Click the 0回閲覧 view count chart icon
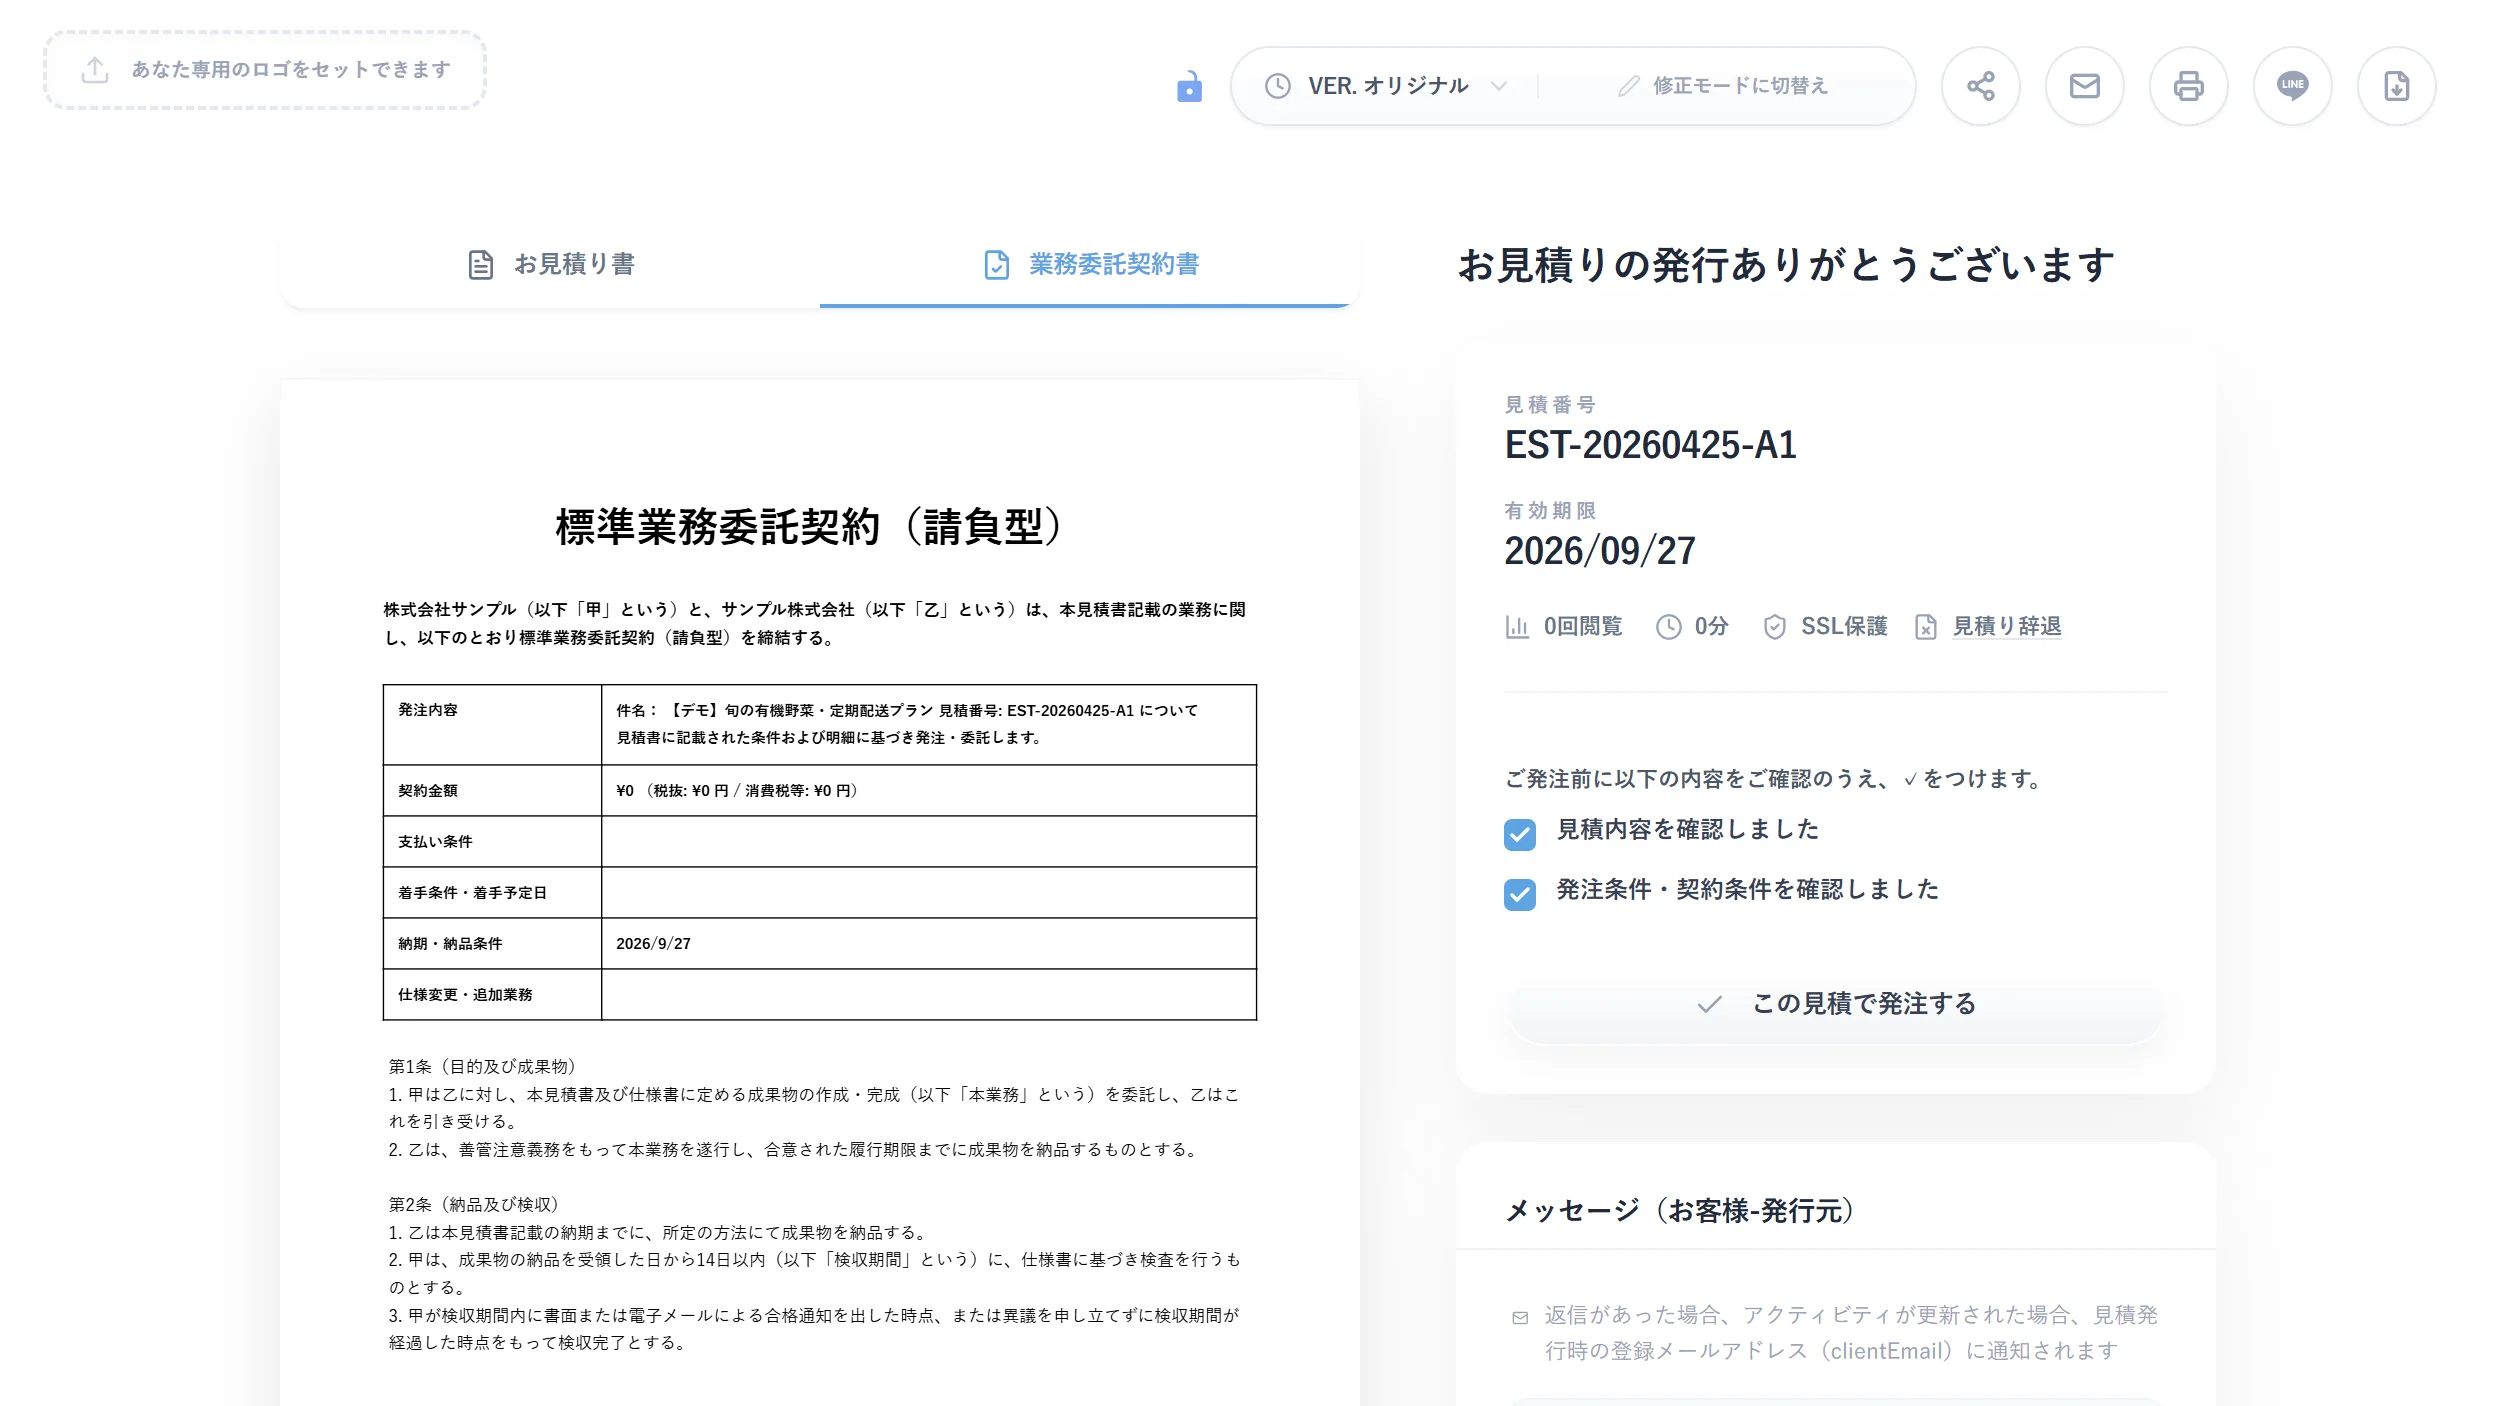 (x=1517, y=627)
